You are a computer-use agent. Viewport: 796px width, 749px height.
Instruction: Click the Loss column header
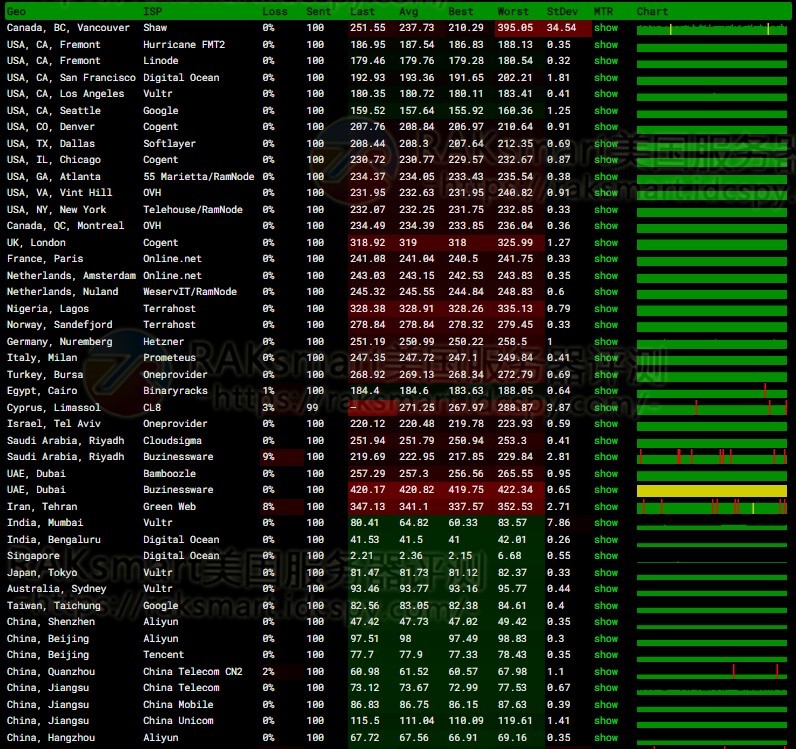click(x=275, y=11)
